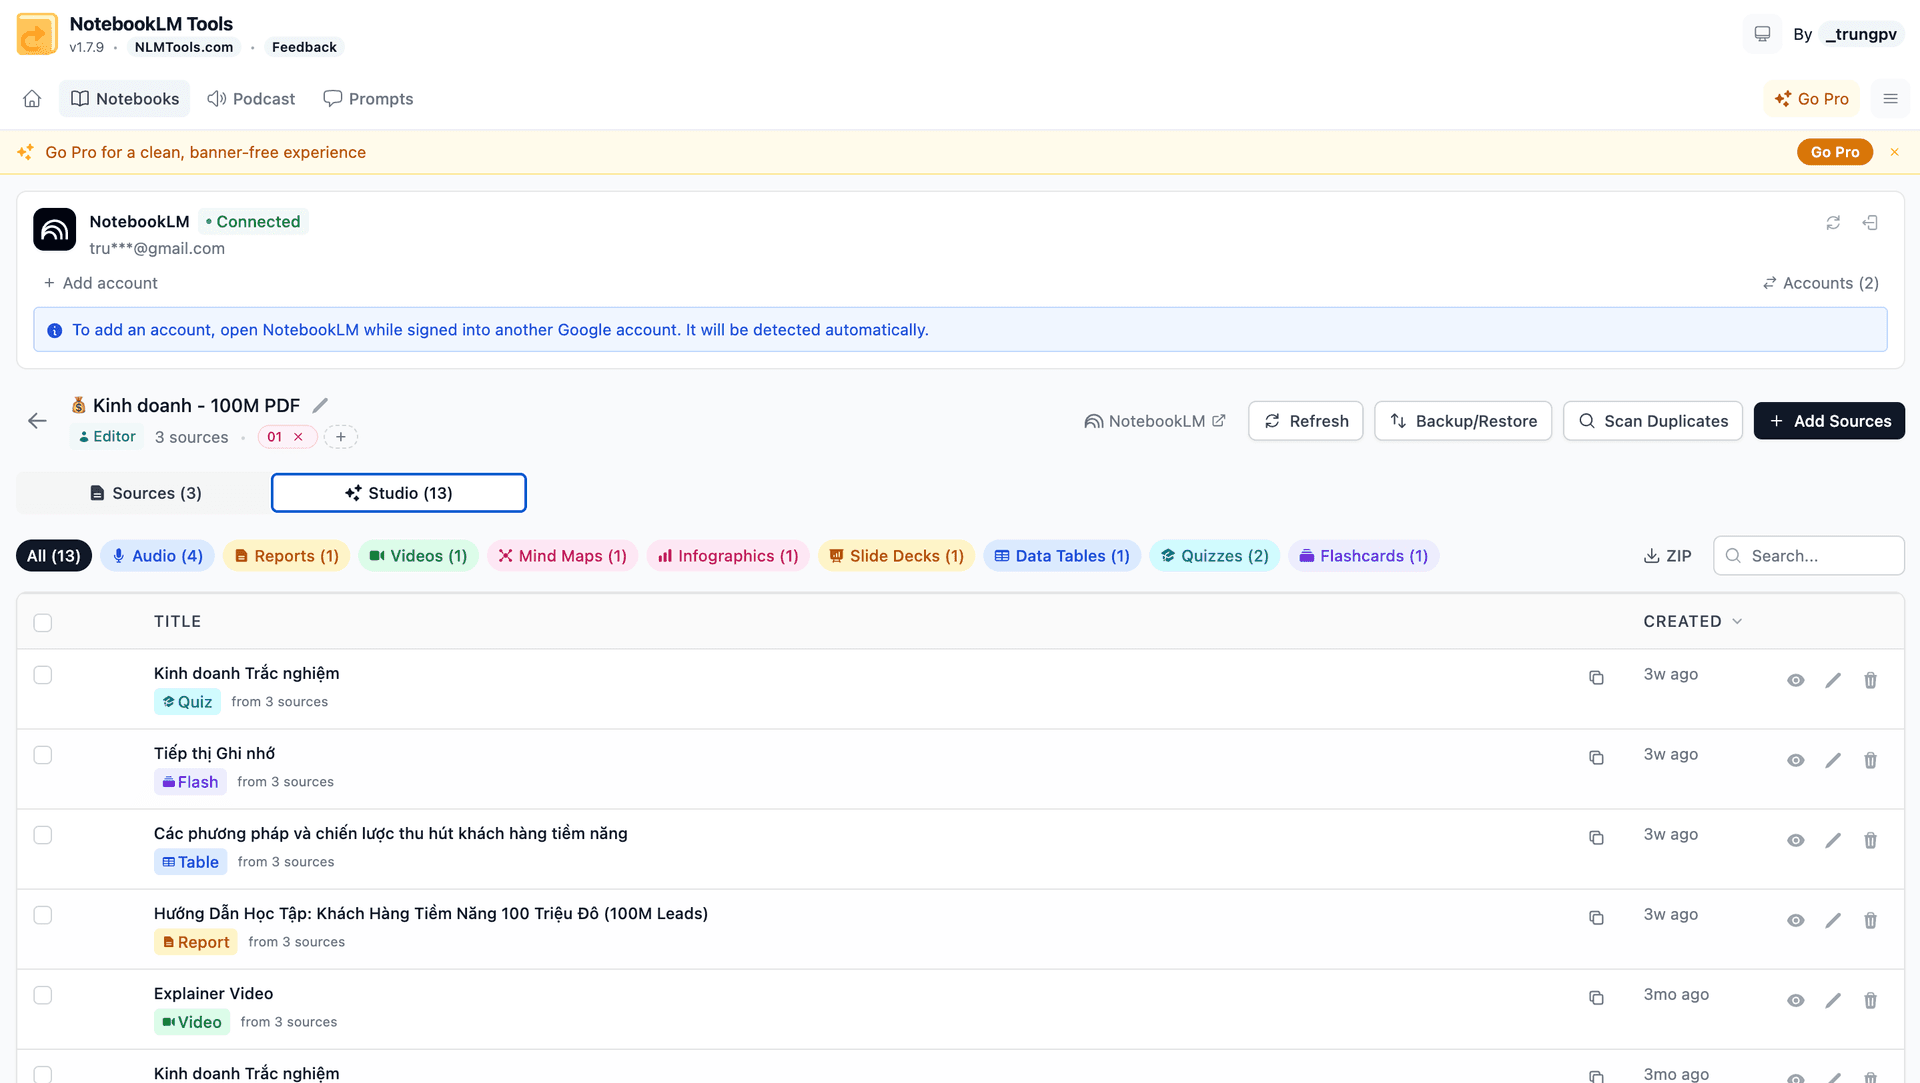The height and width of the screenshot is (1083, 1920).
Task: Check the Tiếp thị Ghi nhớ row checkbox
Action: coord(42,755)
